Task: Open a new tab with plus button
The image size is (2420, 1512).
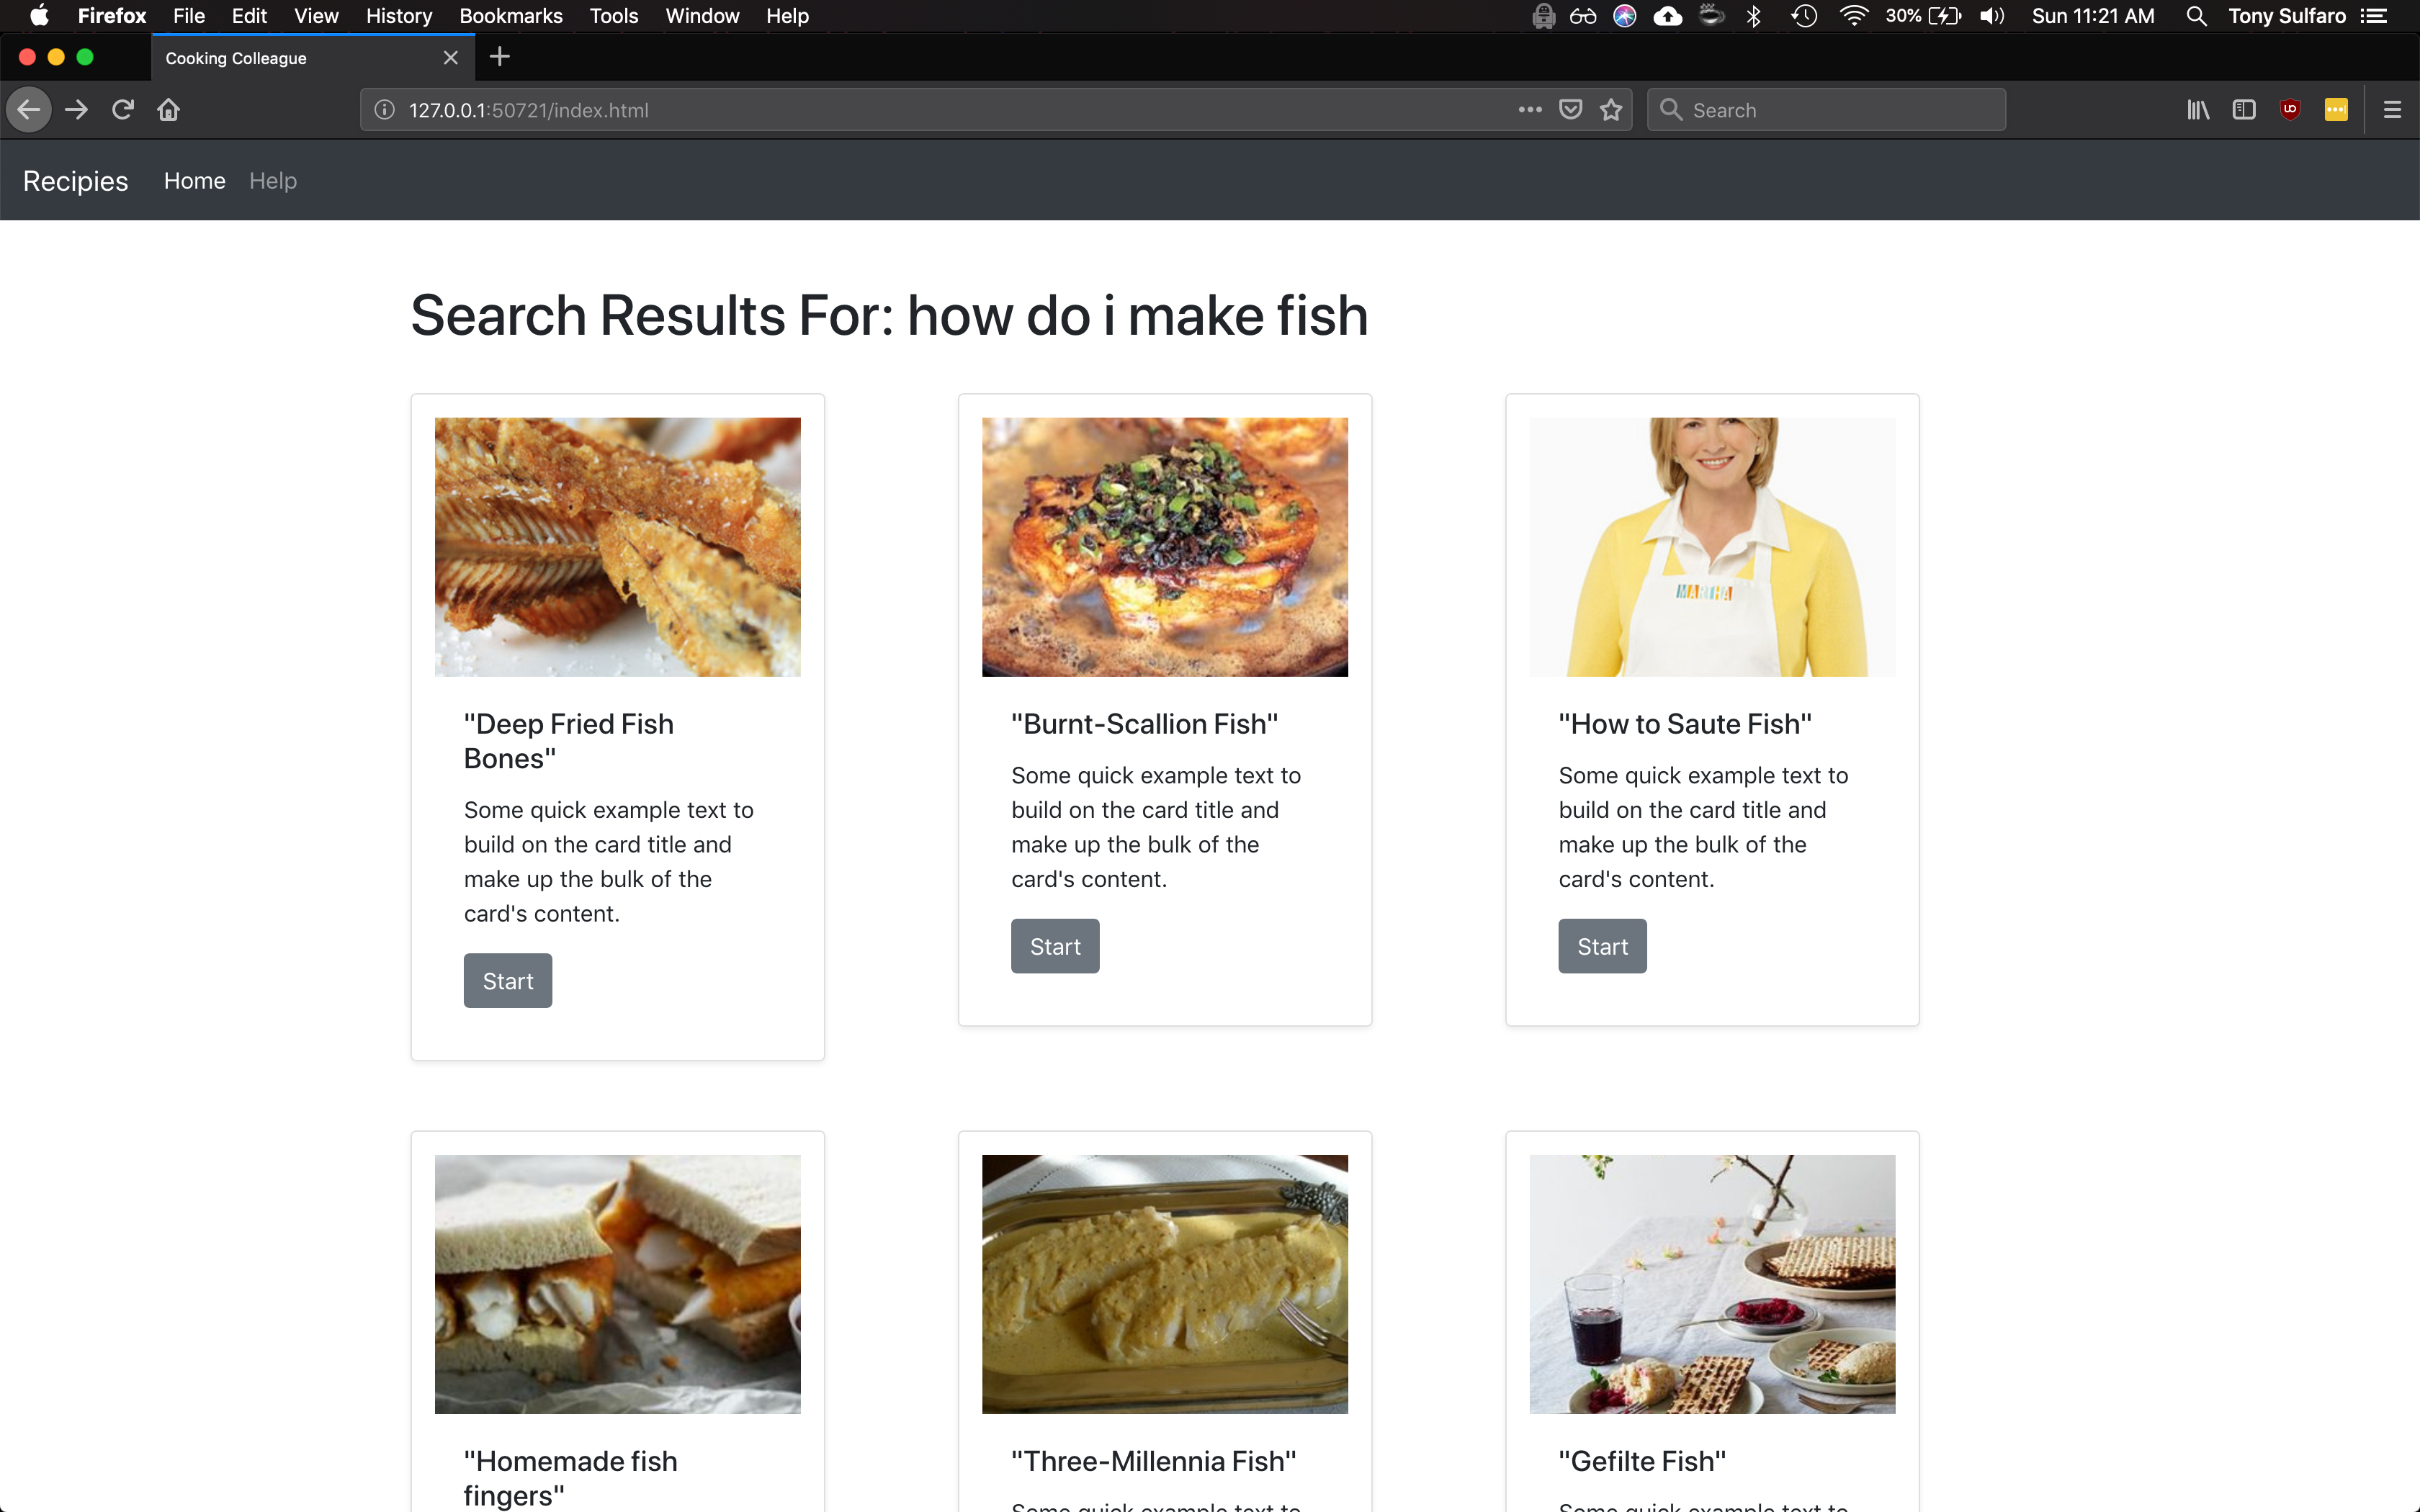Action: (500, 57)
